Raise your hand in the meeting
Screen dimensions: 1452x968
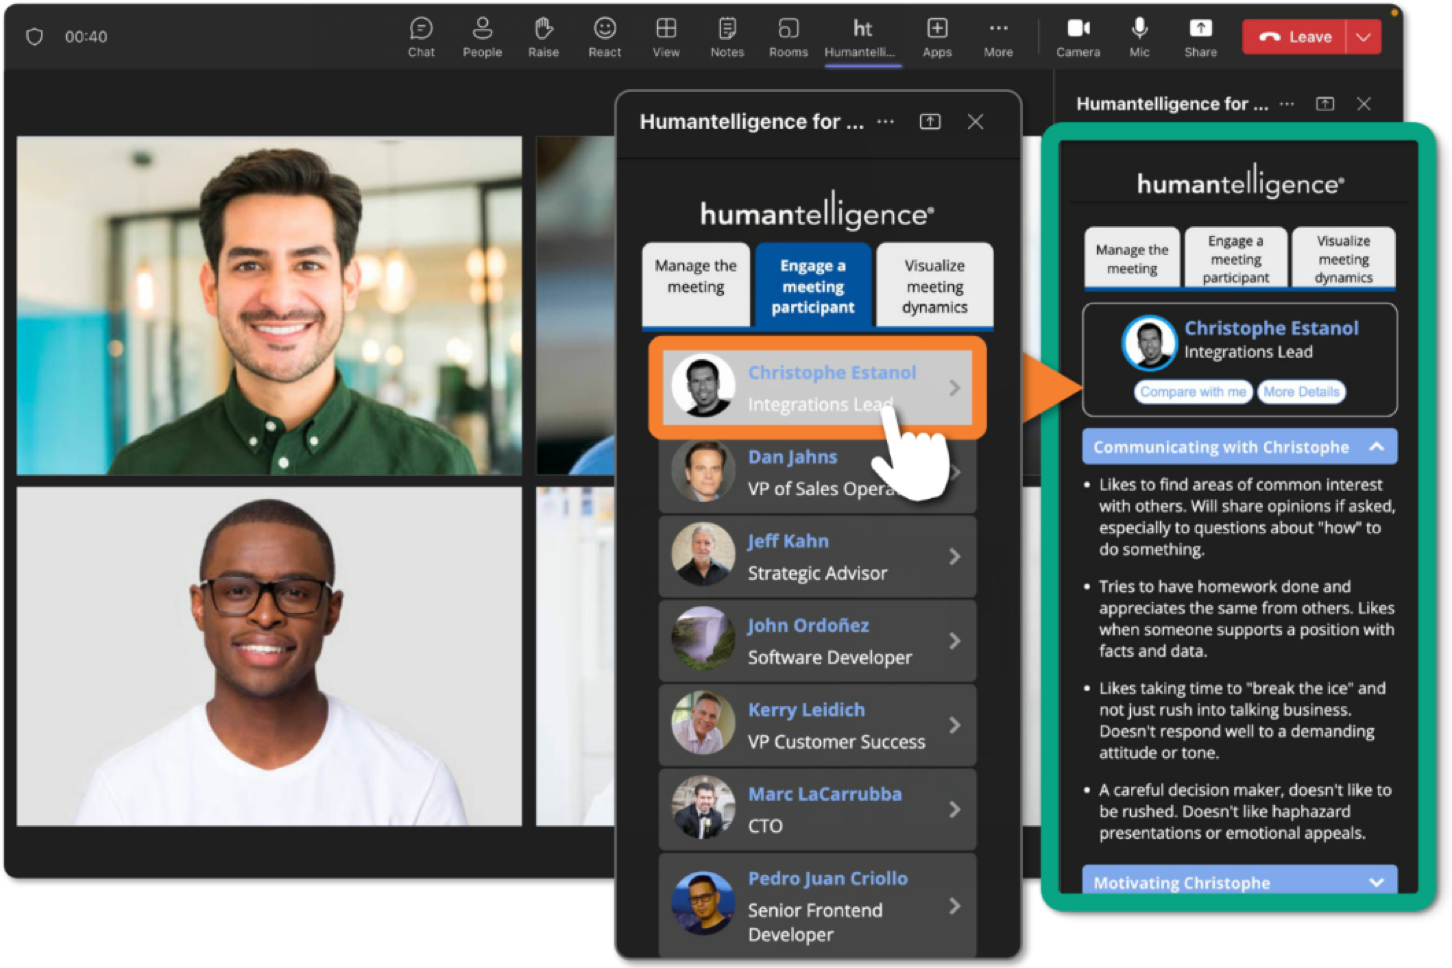point(543,37)
